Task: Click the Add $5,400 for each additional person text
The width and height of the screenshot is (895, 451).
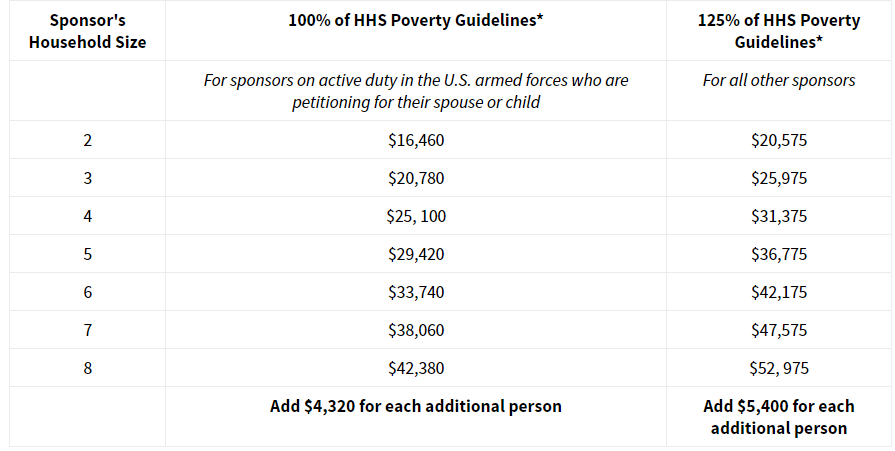Action: point(779,417)
